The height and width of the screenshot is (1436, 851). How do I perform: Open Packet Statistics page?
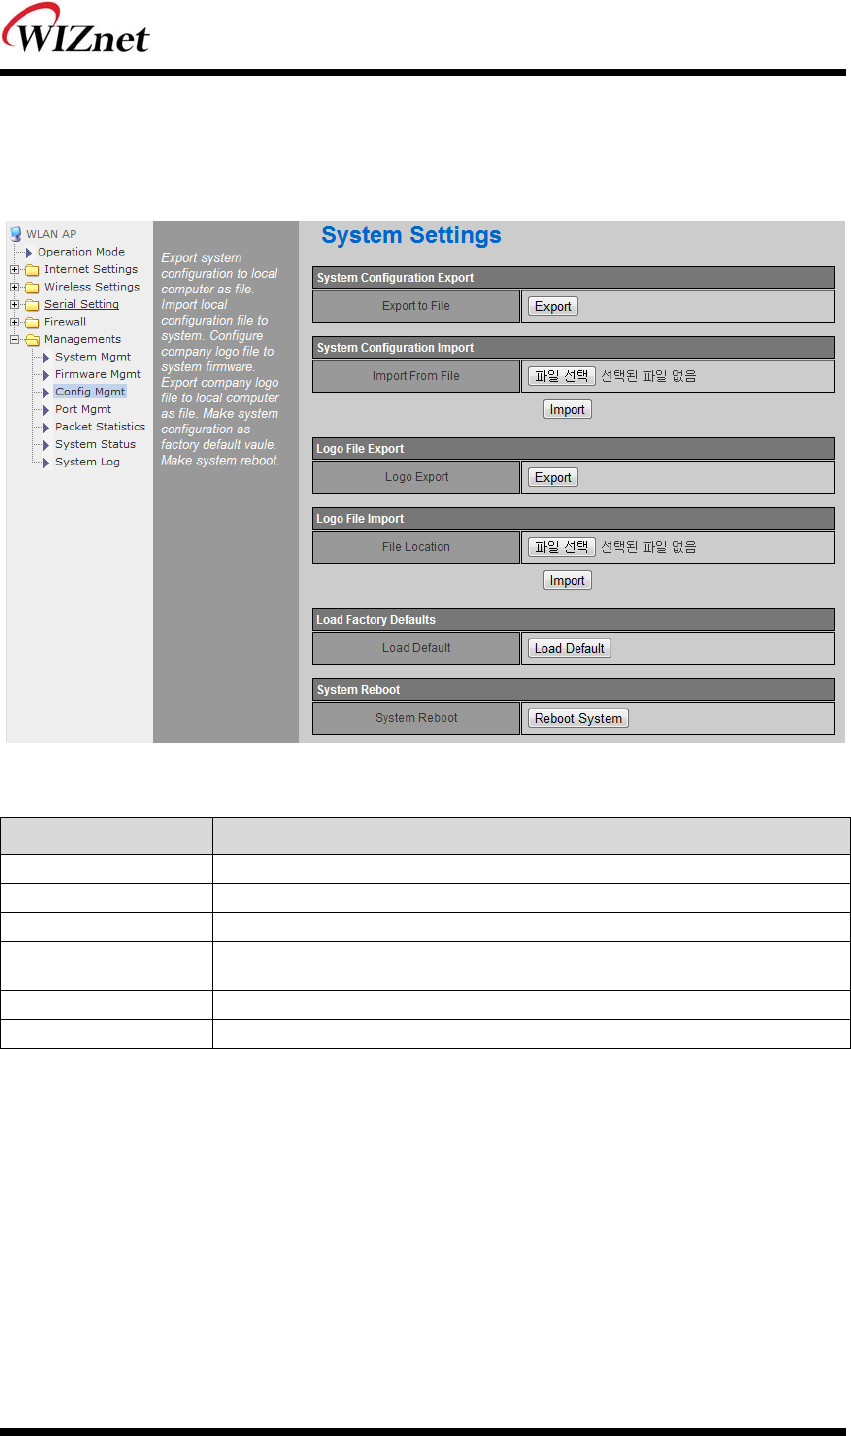tap(100, 427)
